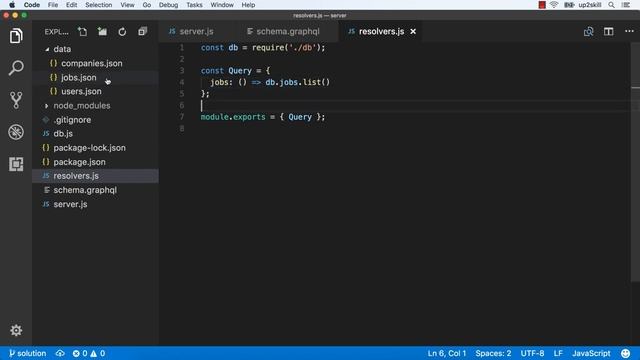
Task: Open the Search view in activity bar
Action: [16, 68]
